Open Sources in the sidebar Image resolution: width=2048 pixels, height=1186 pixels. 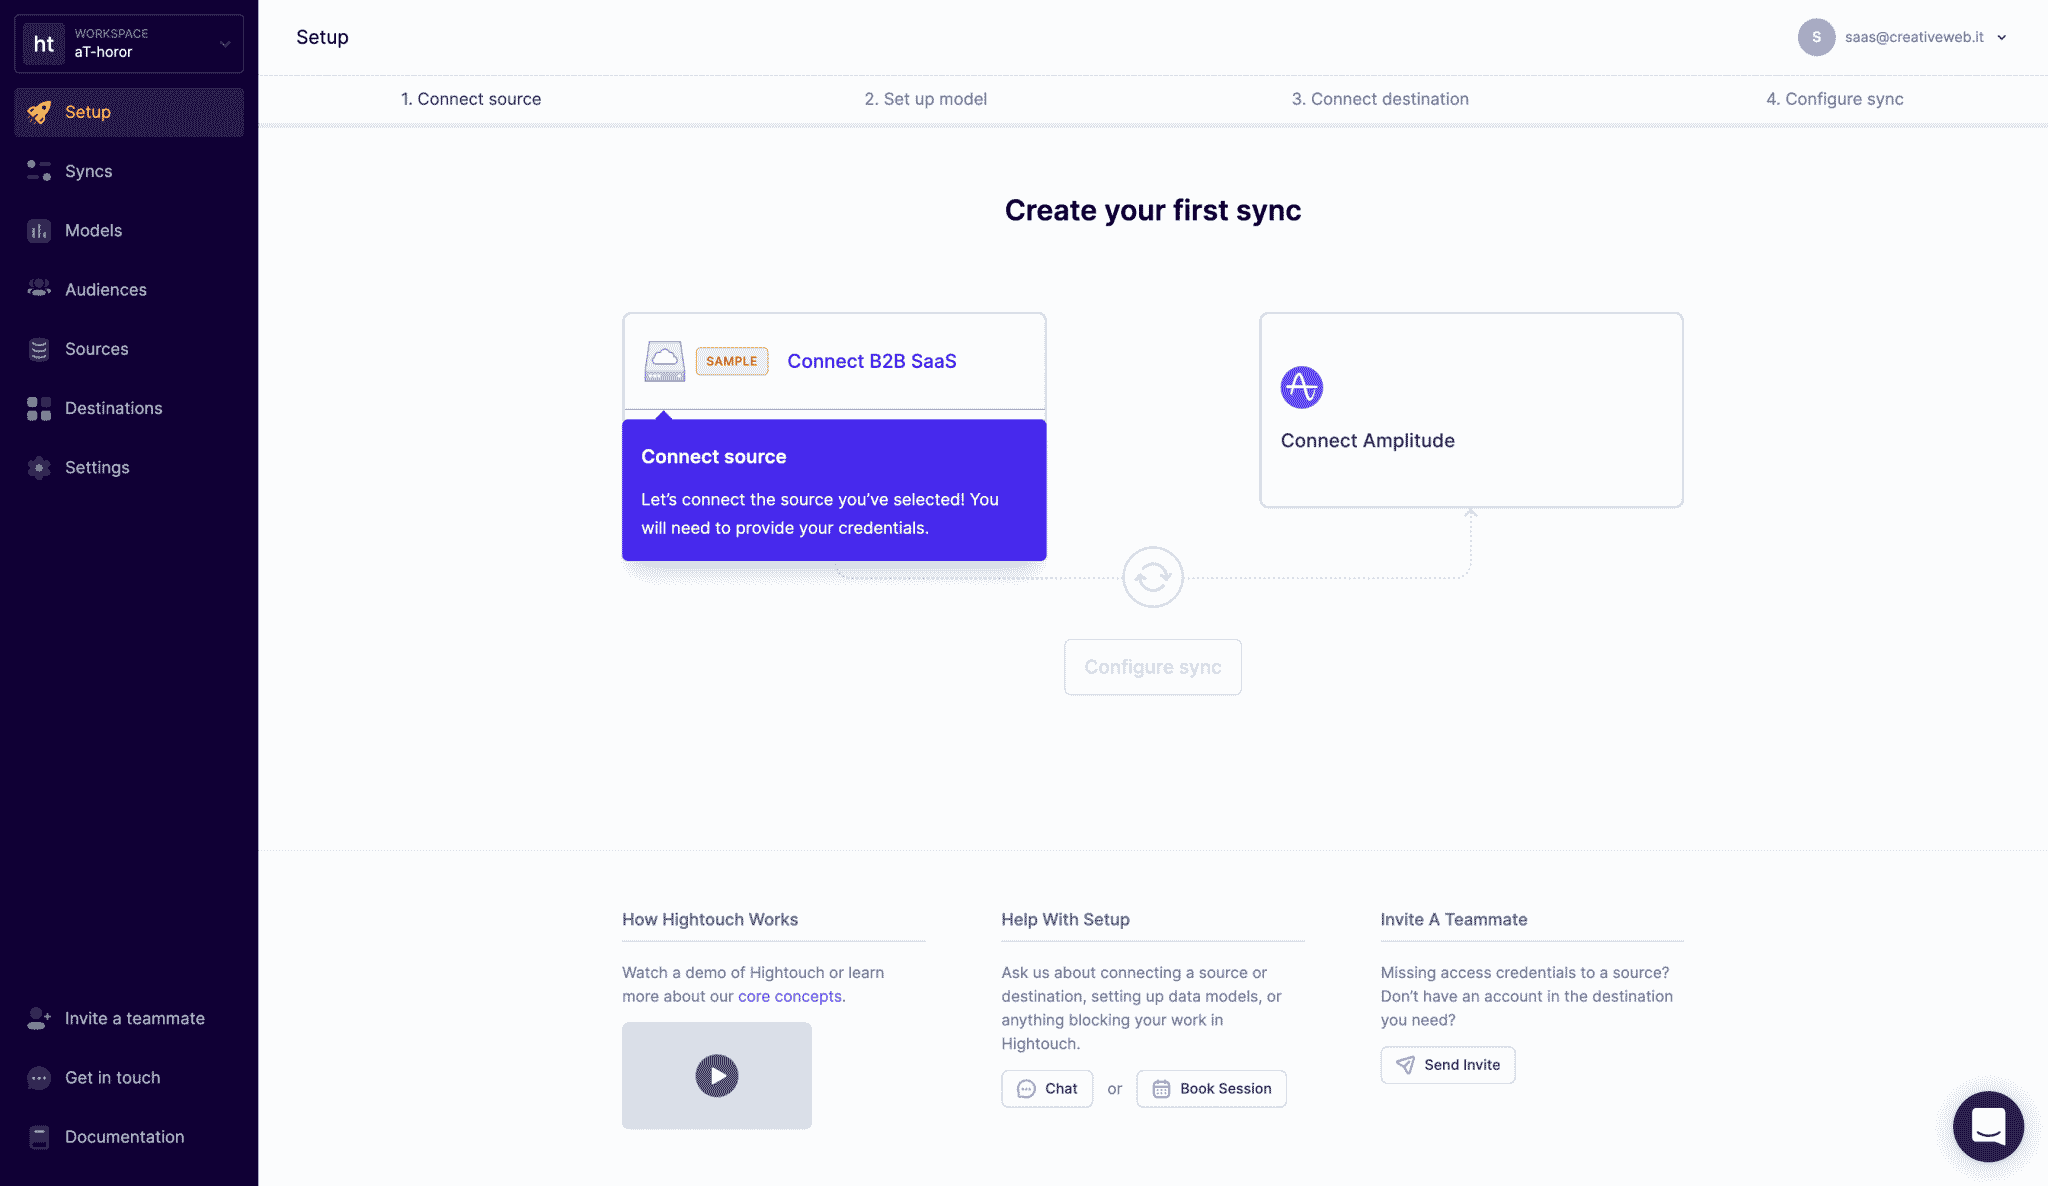pyautogui.click(x=129, y=349)
